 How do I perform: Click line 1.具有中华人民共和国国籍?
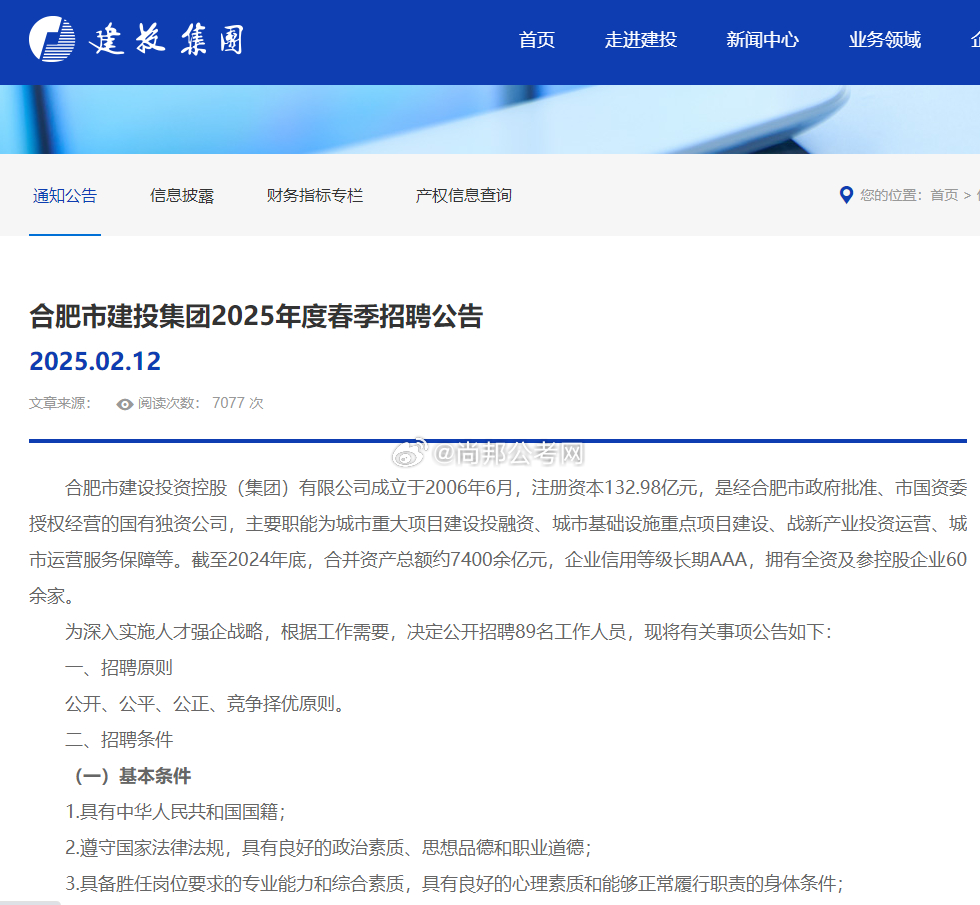[x=175, y=812]
